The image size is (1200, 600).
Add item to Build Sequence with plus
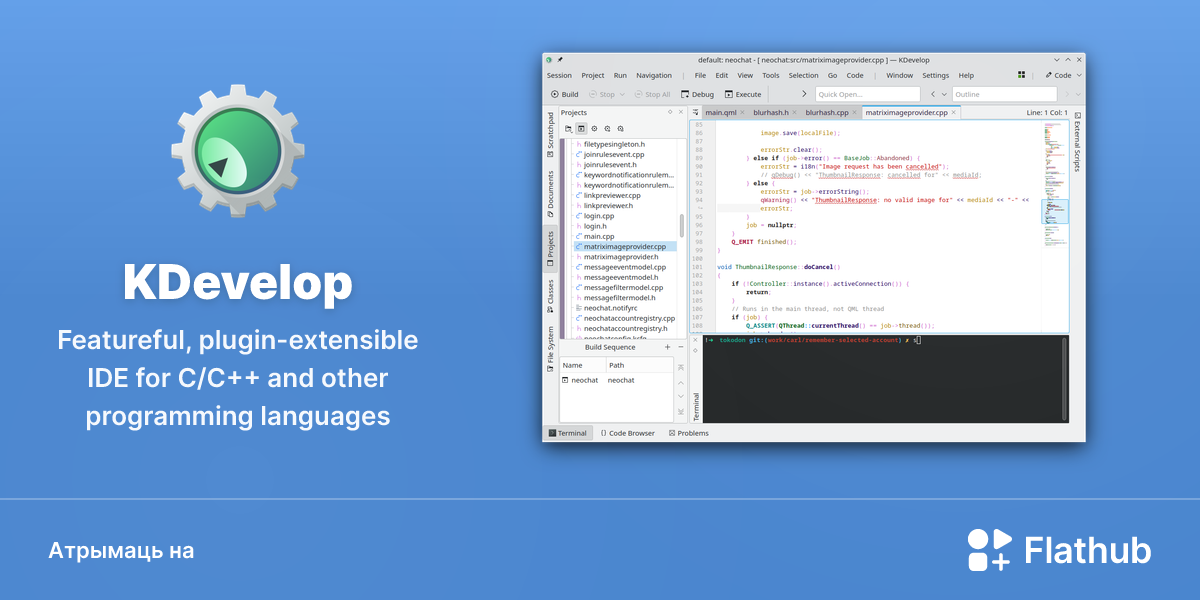pyautogui.click(x=668, y=347)
